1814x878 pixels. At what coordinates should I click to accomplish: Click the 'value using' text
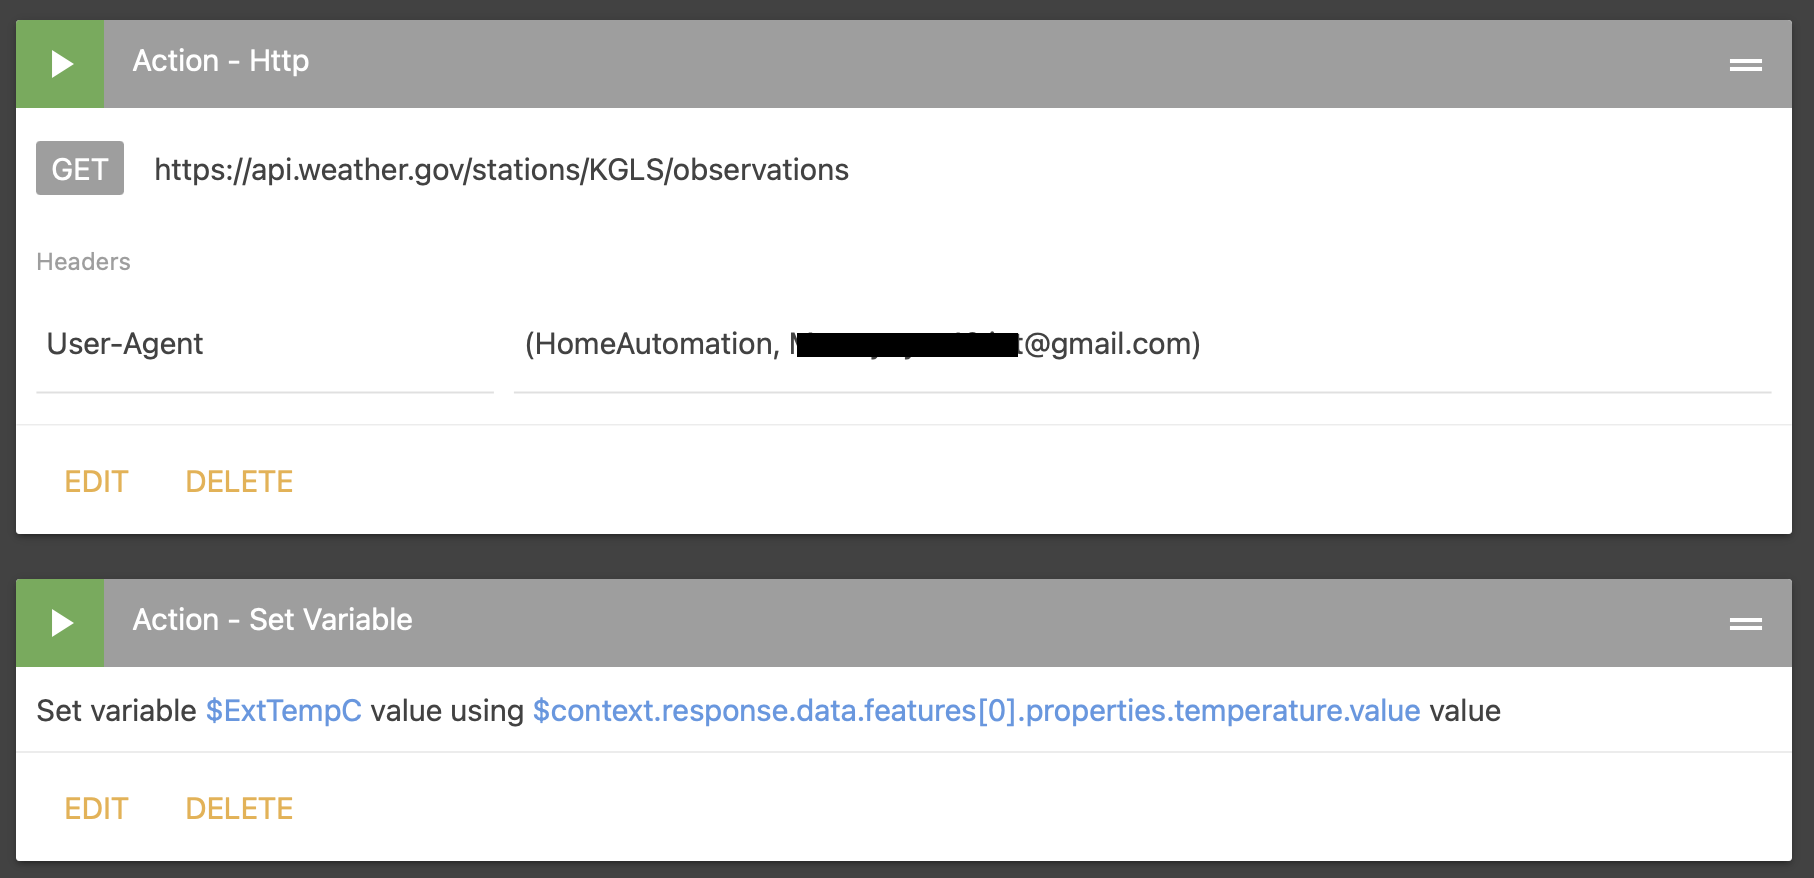(x=447, y=711)
